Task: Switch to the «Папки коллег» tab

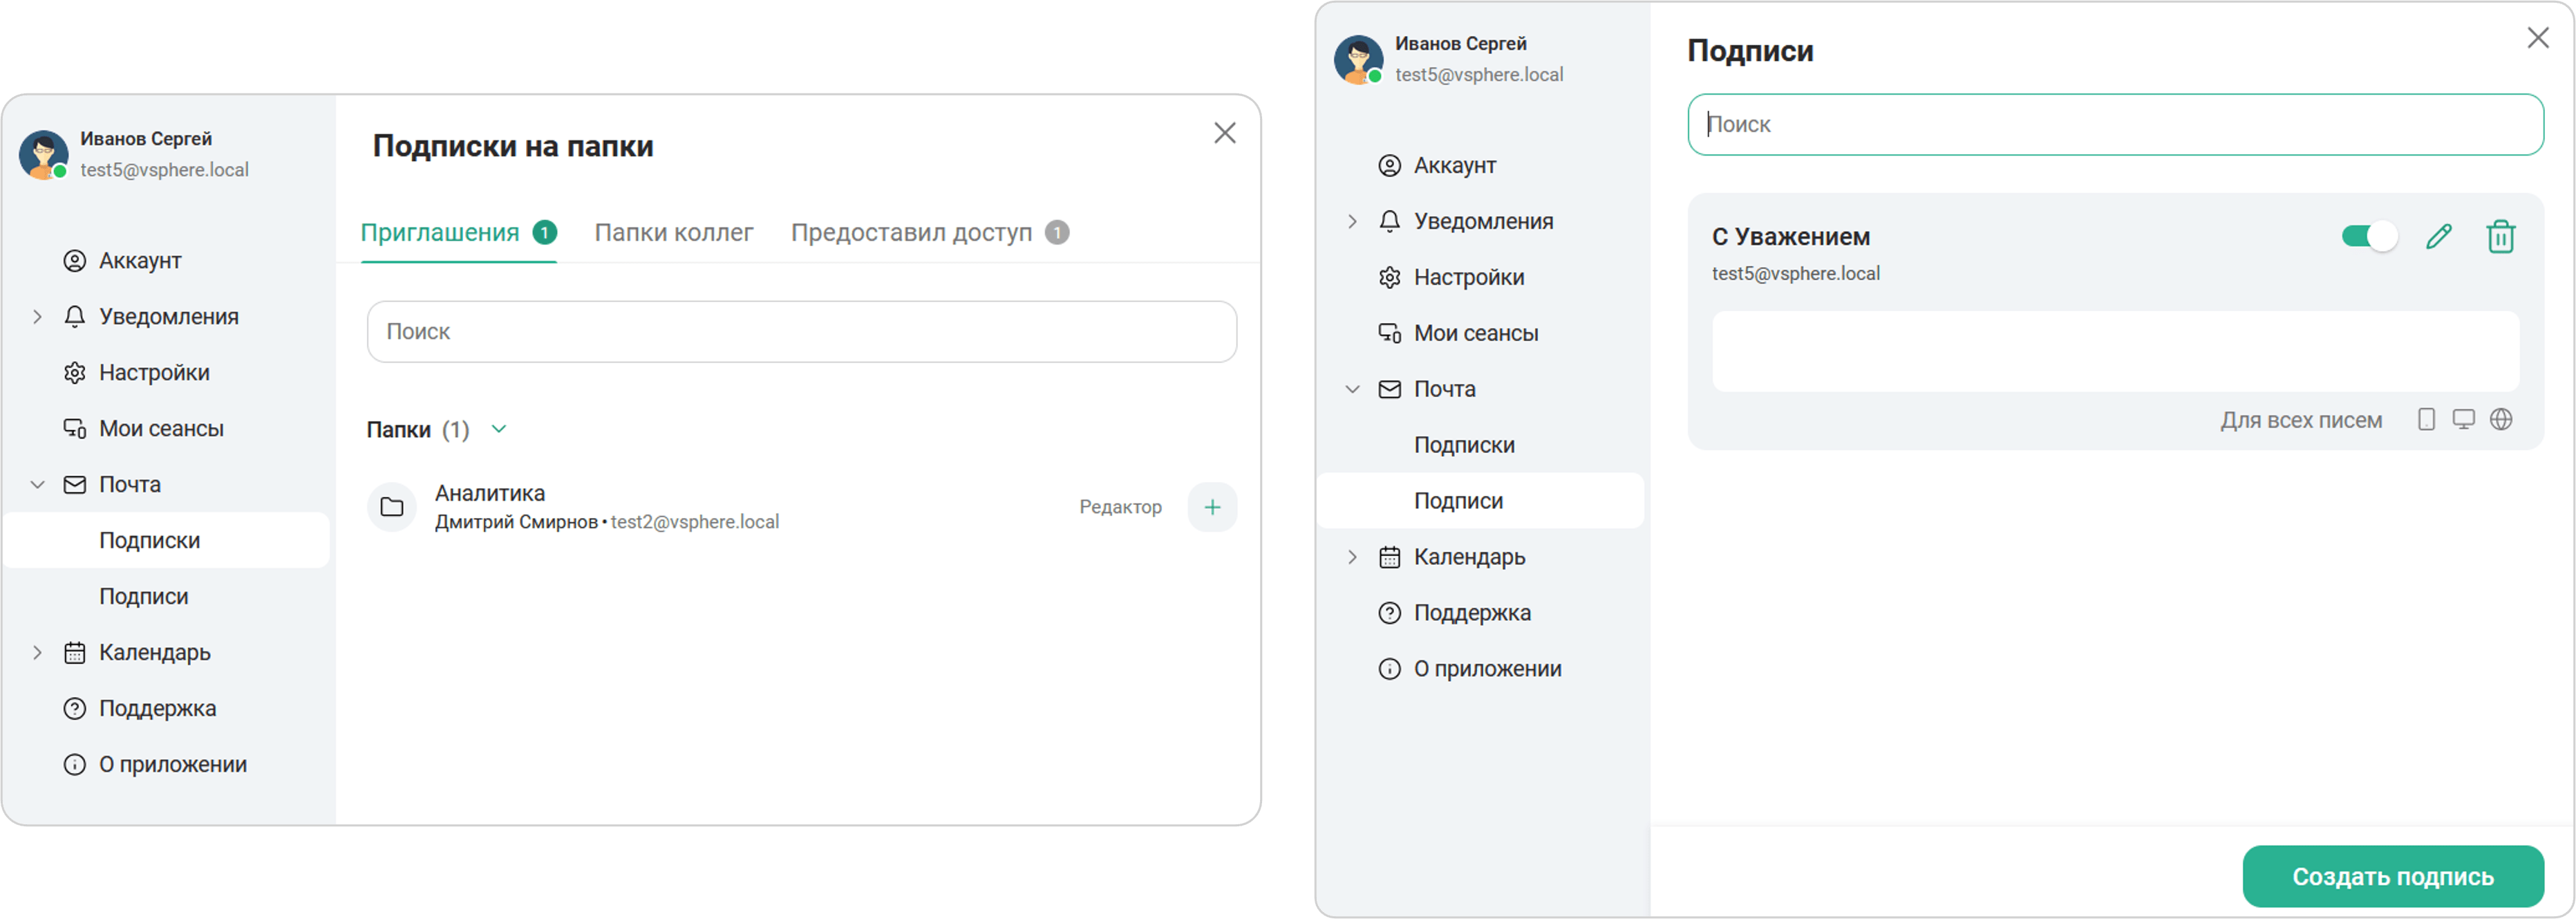Action: pos(673,232)
